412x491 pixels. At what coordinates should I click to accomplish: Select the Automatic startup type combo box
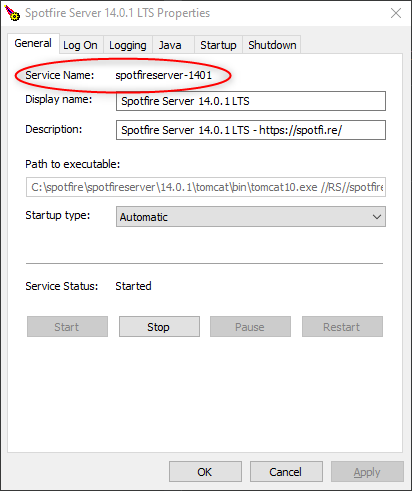click(251, 217)
